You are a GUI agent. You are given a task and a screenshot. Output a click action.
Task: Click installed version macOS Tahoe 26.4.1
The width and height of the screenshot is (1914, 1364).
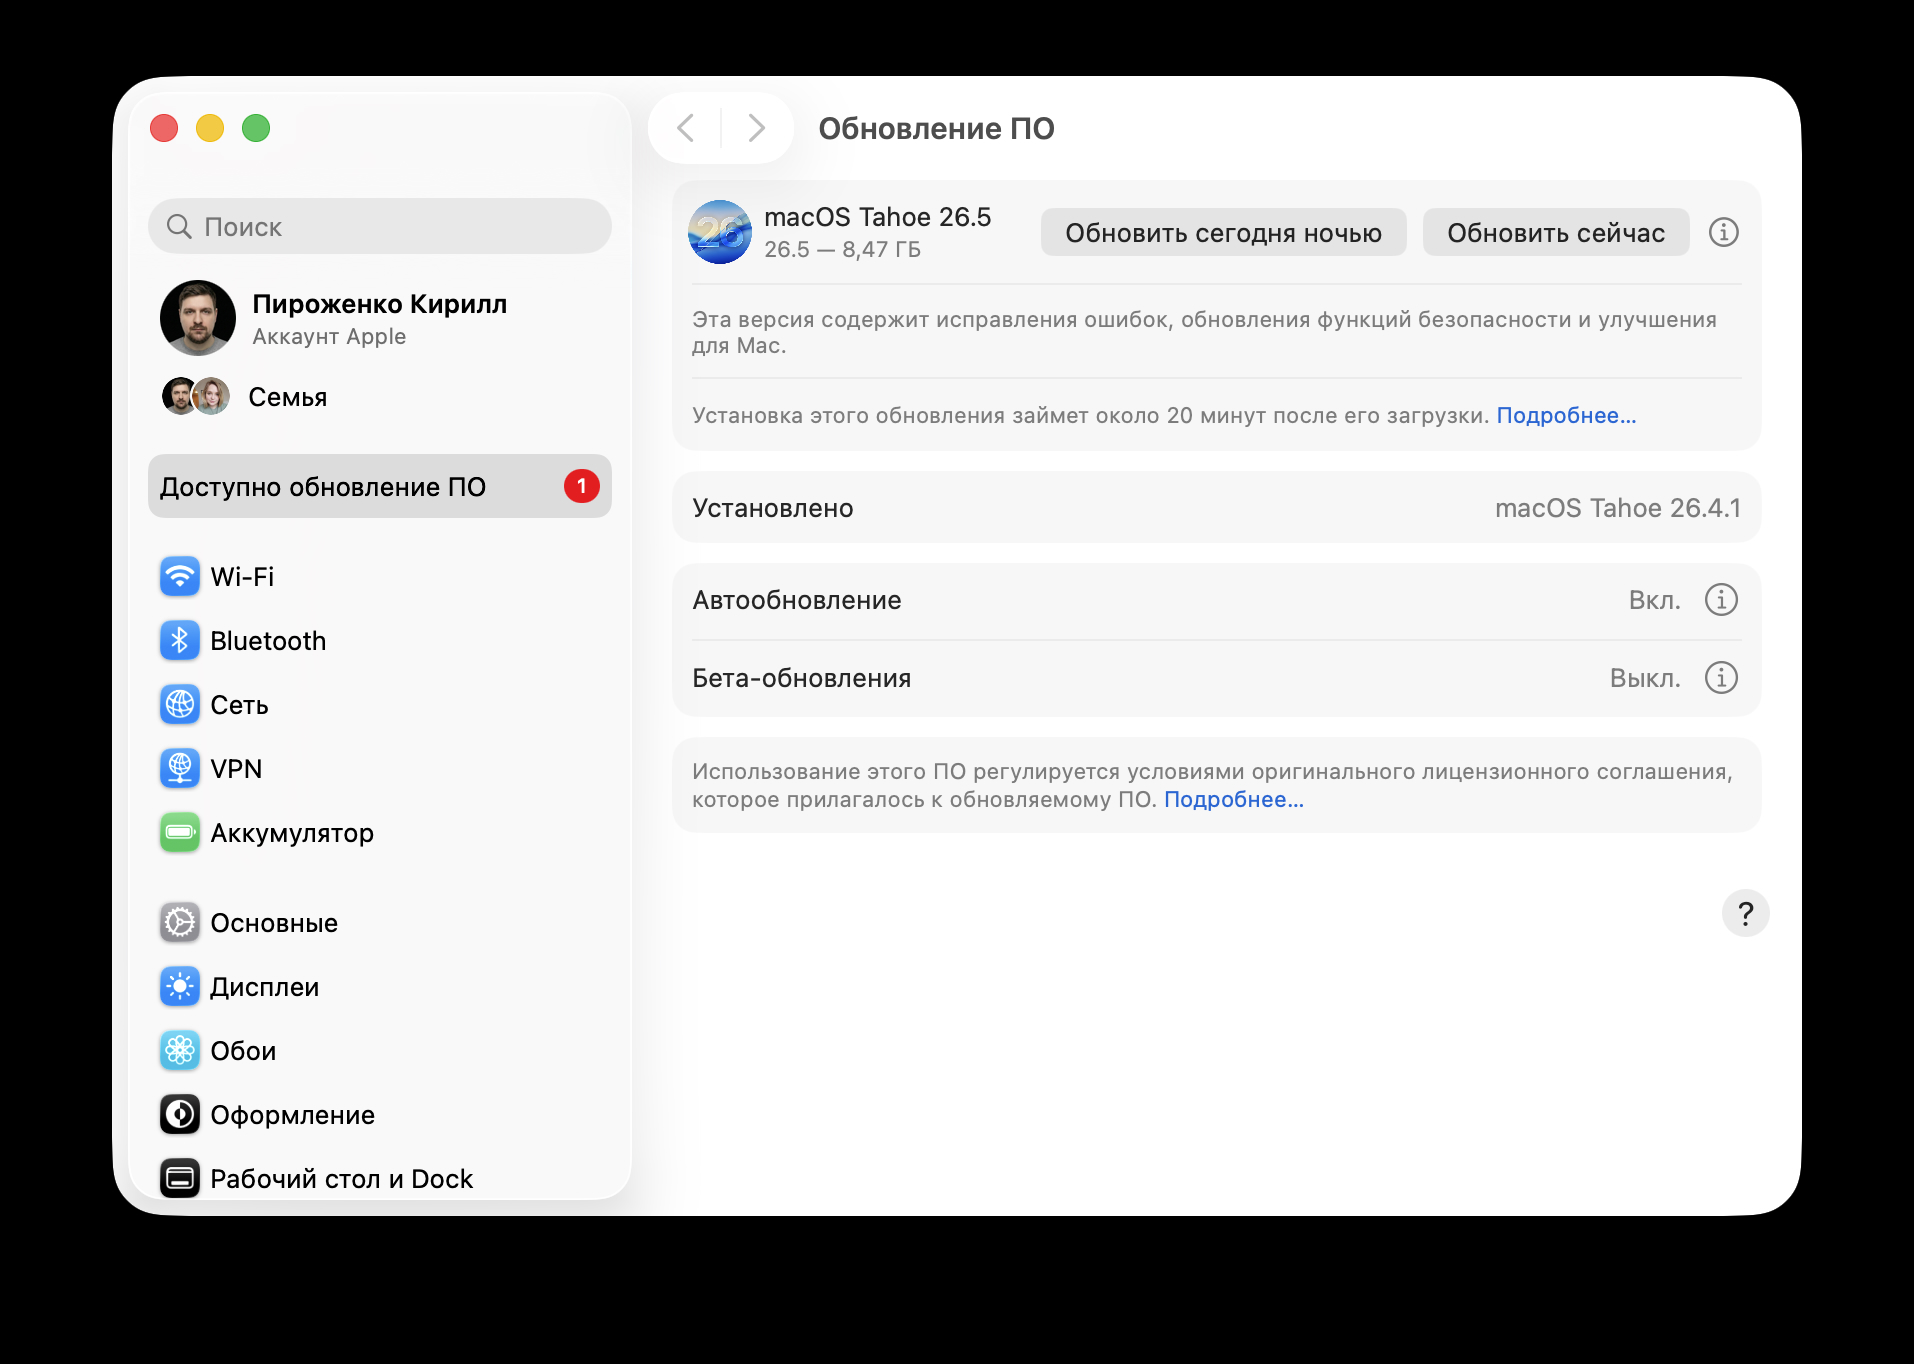click(1617, 508)
